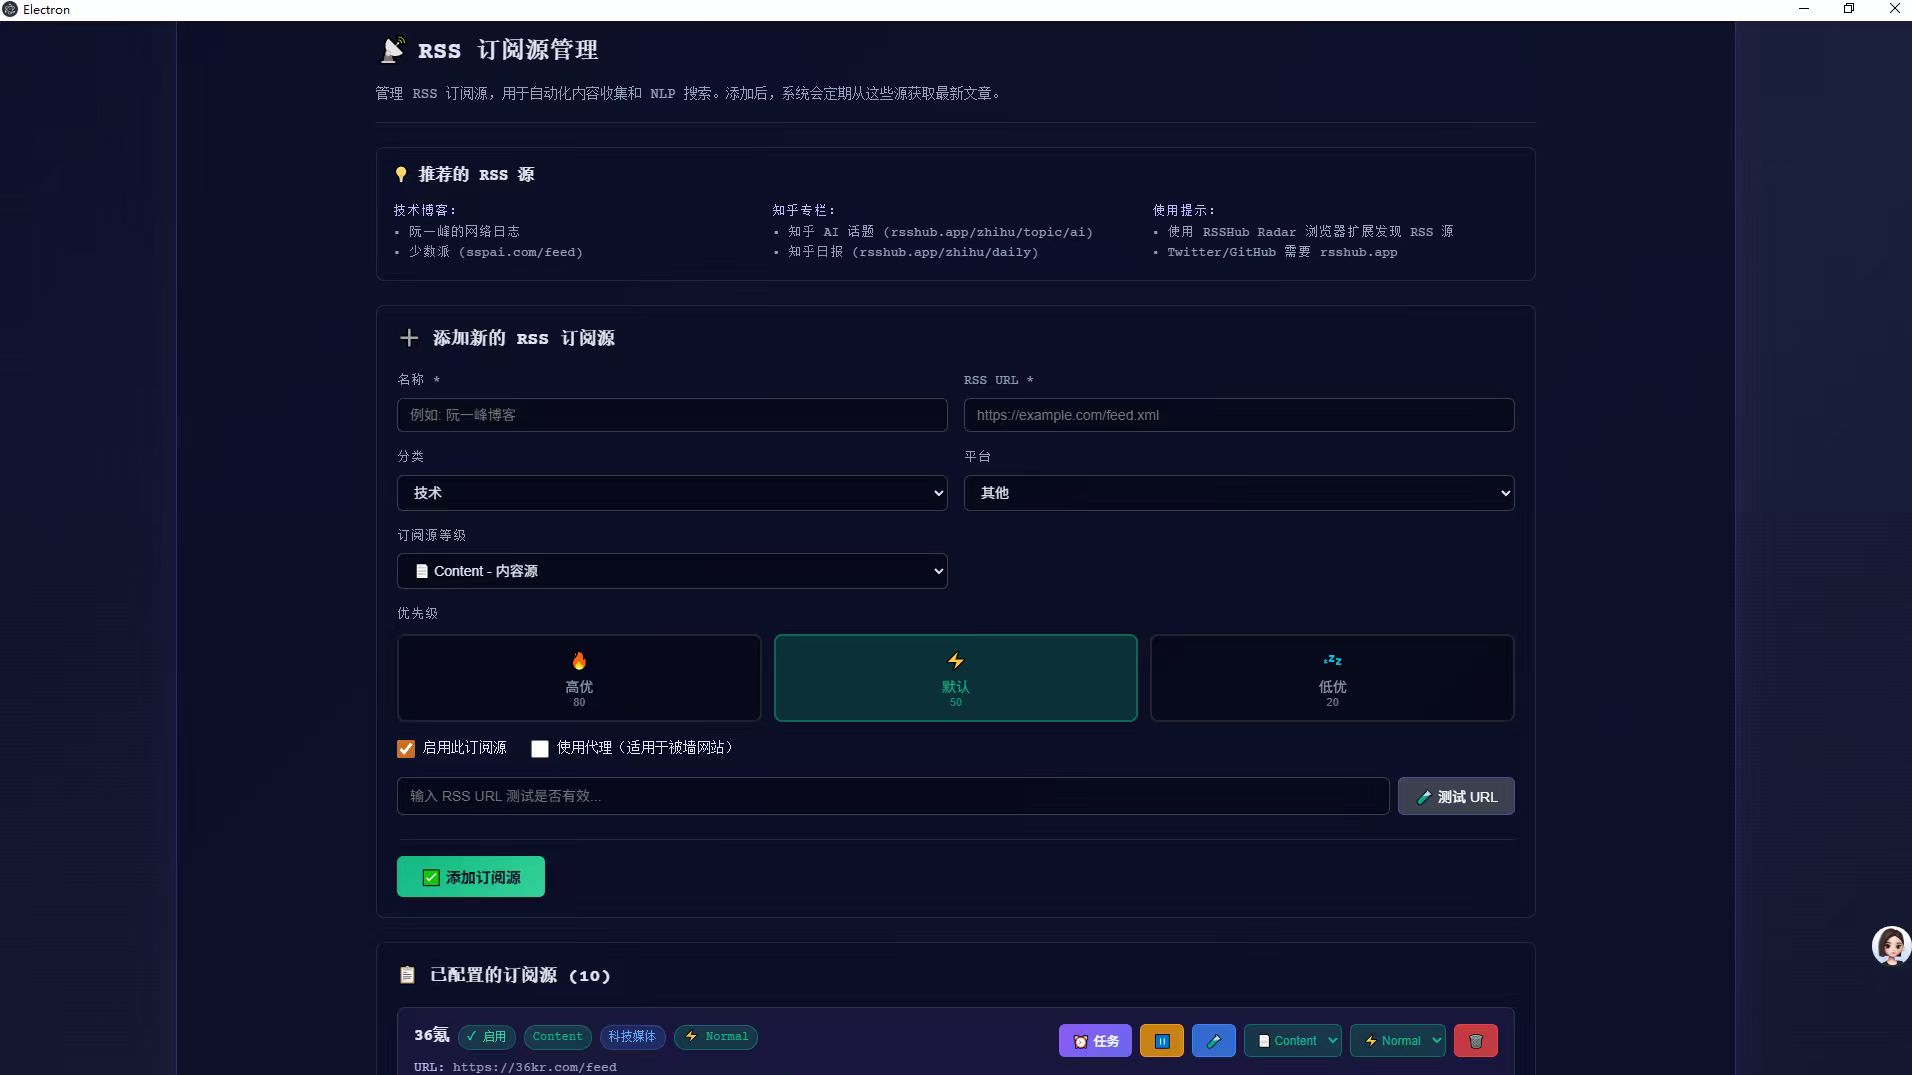Open the 平台 dropdown showing 其他
Screen dimensions: 1912x1075
[1238, 493]
